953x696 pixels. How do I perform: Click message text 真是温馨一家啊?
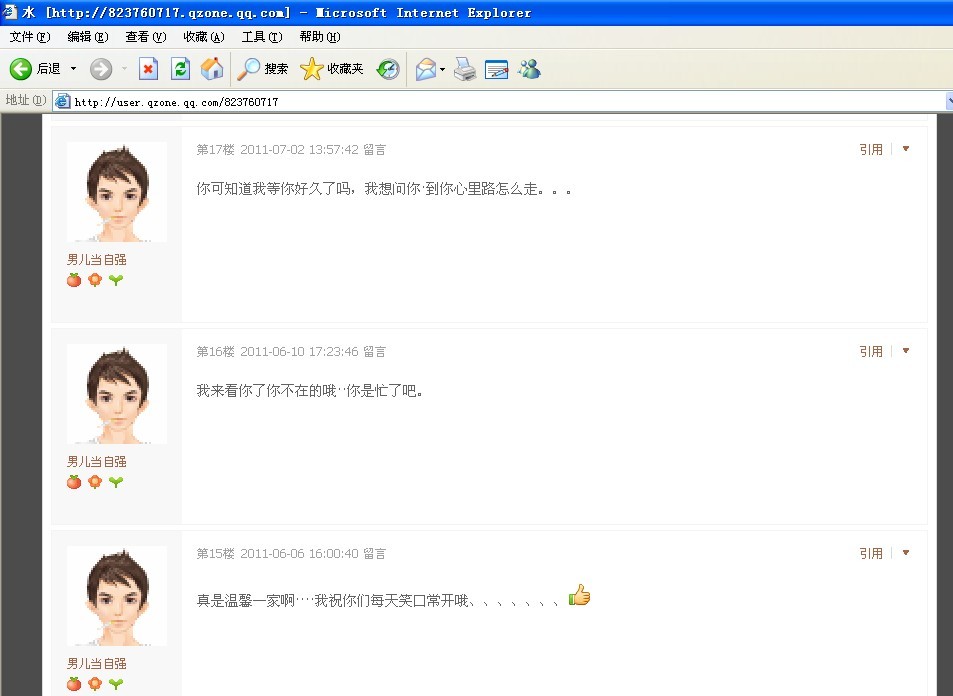tap(245, 601)
